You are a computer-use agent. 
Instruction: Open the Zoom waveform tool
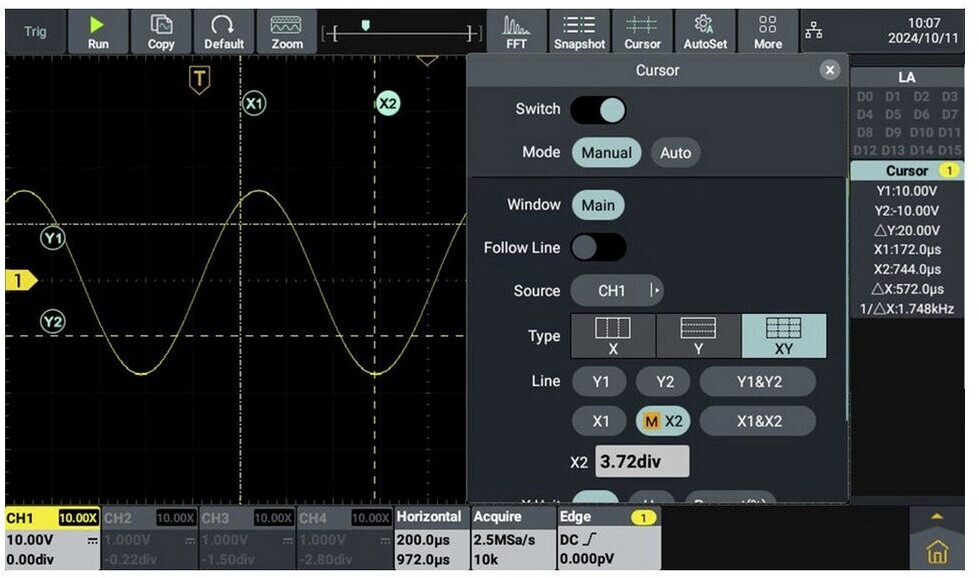coord(287,32)
